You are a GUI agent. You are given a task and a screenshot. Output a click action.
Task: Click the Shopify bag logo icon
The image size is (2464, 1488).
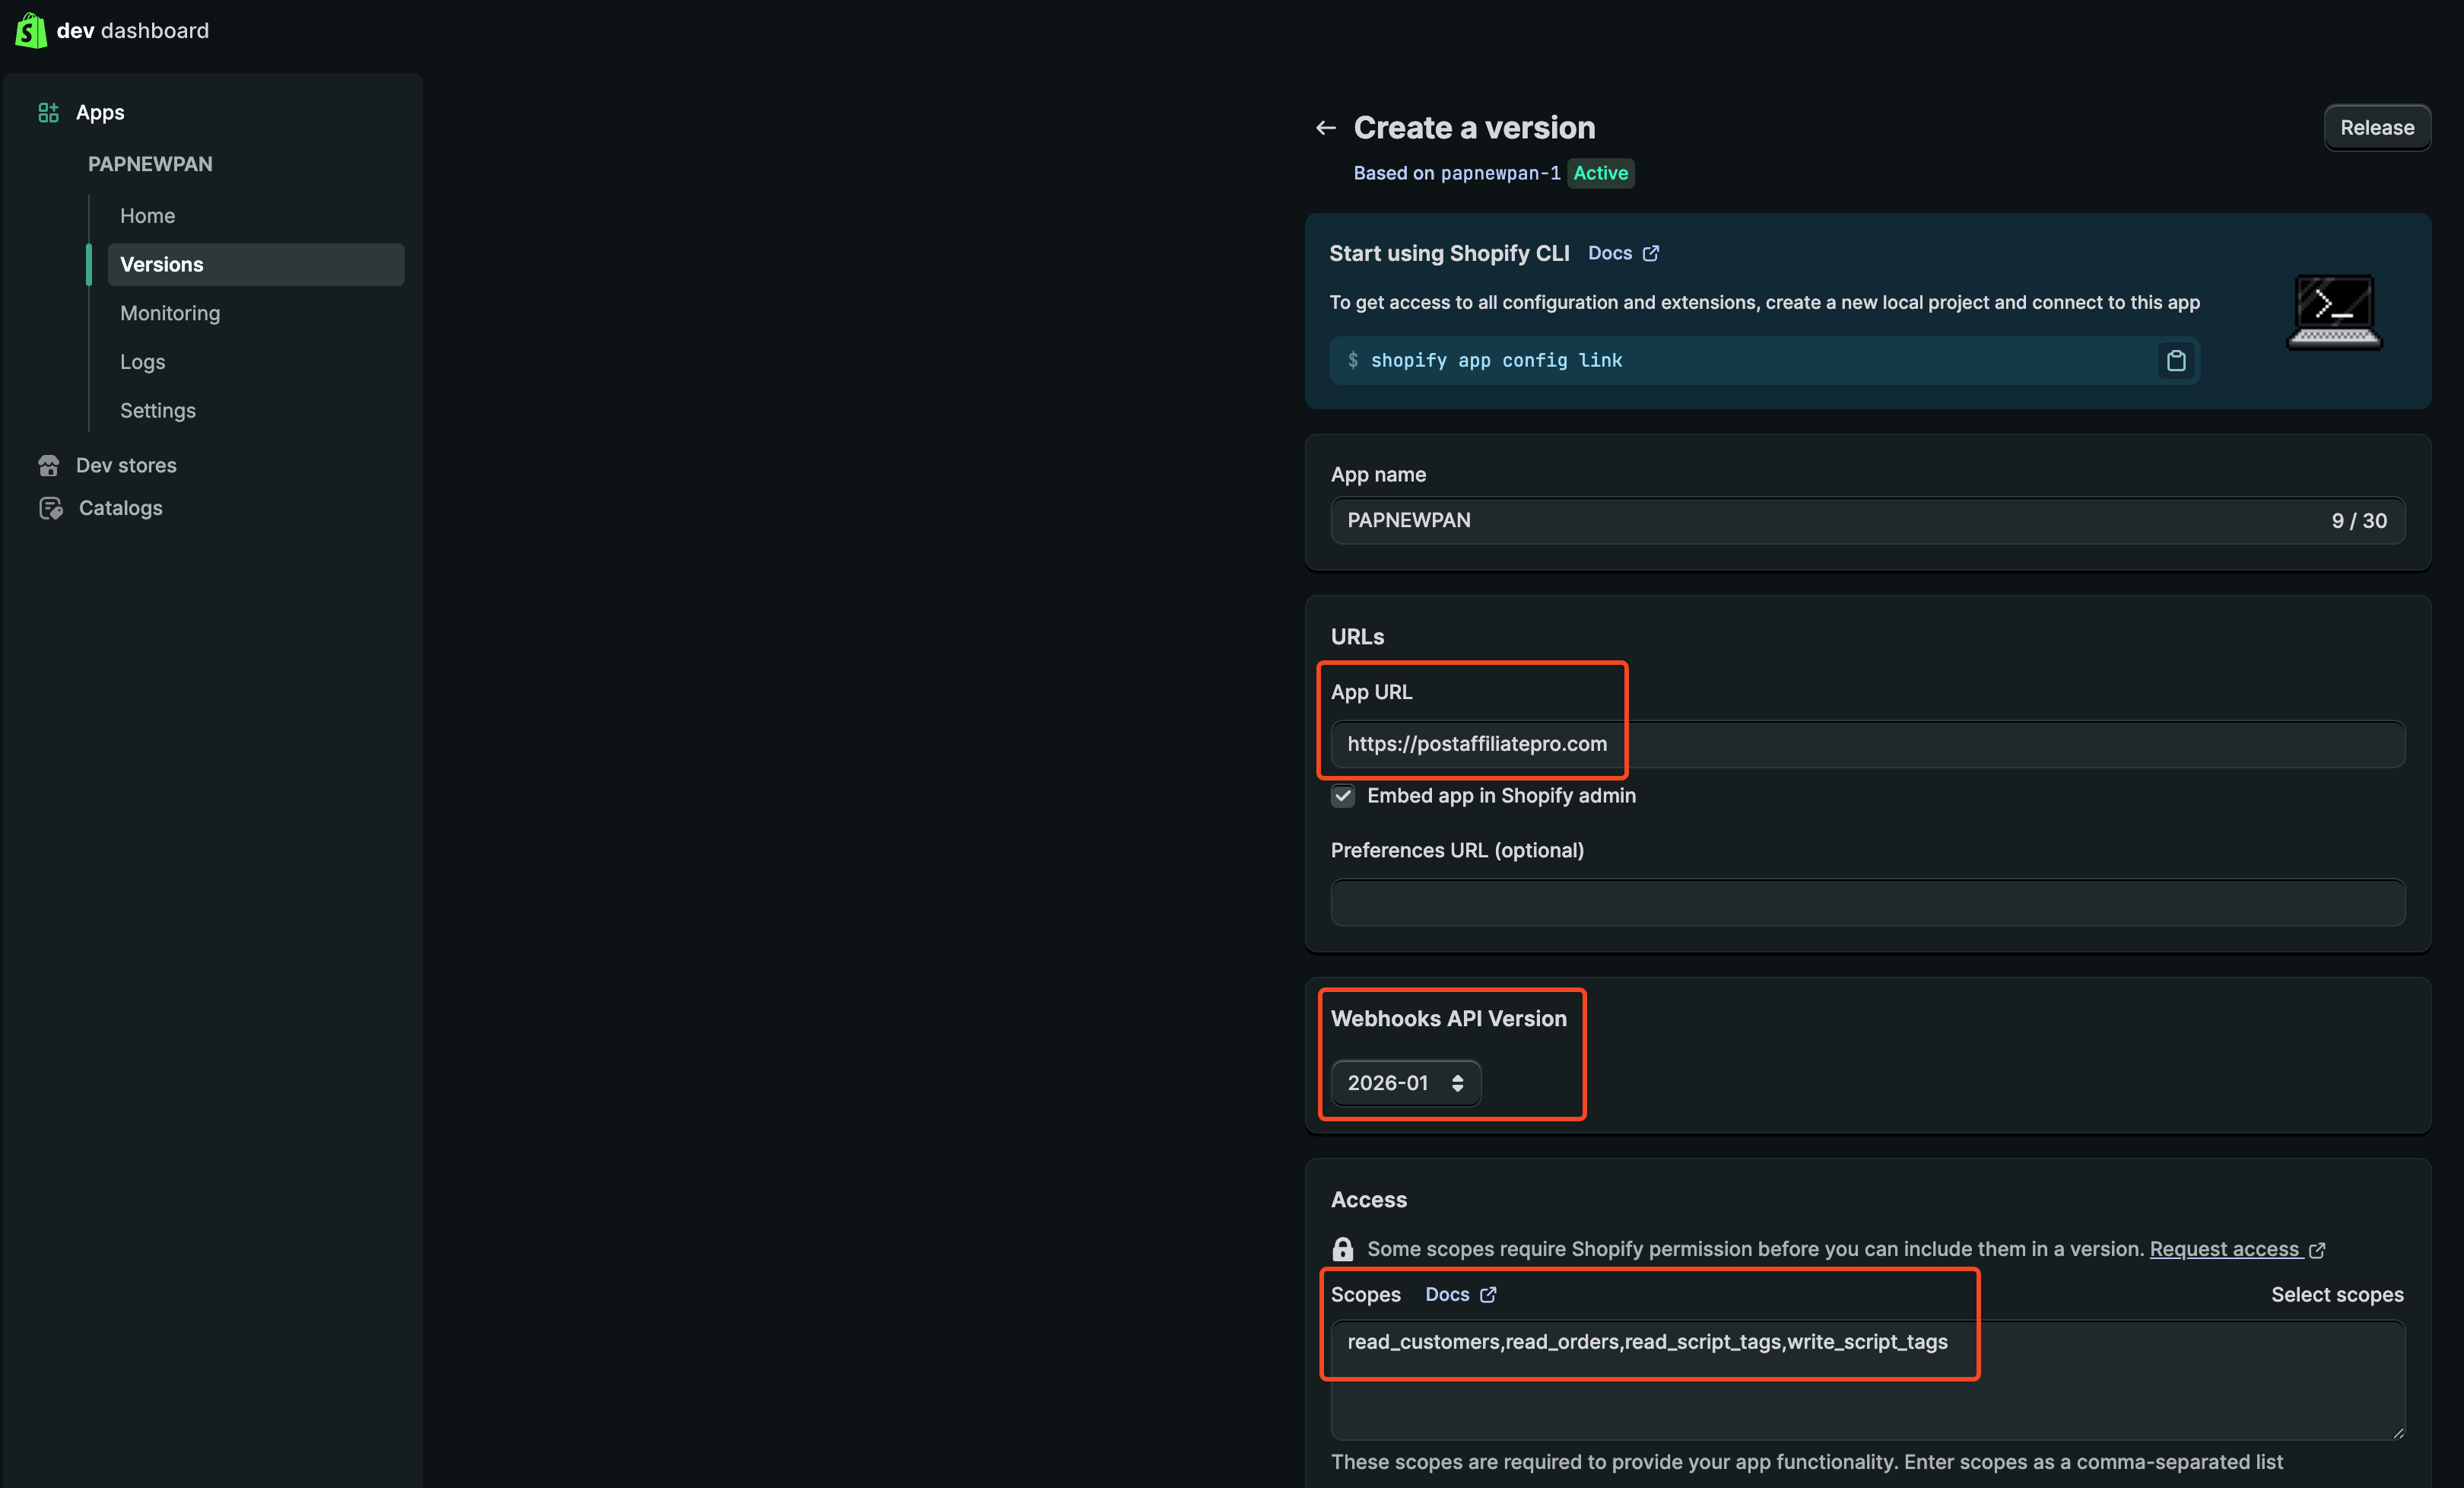(x=31, y=30)
